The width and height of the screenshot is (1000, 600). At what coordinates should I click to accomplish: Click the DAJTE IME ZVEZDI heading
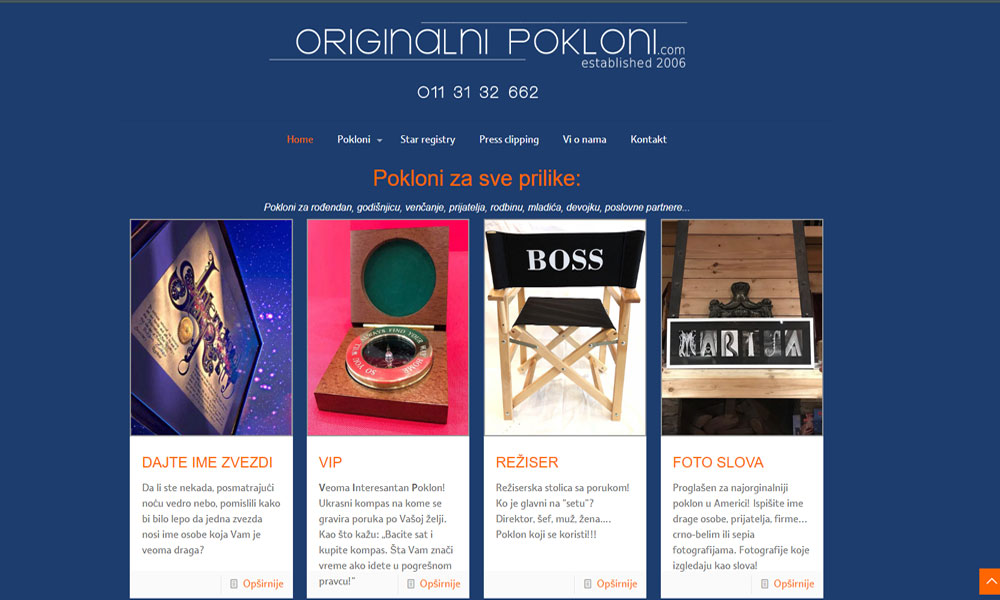click(207, 462)
